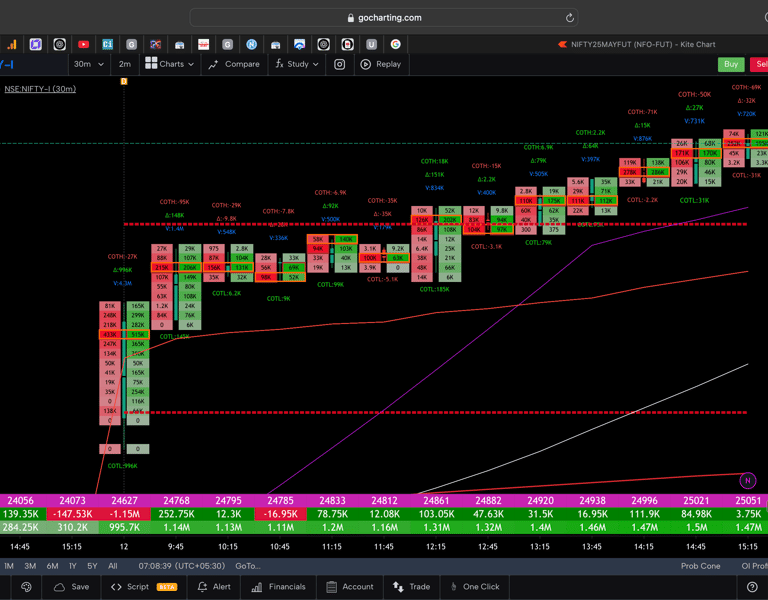This screenshot has height=600, width=768.
Task: Select the 1M range option
Action: click(9, 566)
